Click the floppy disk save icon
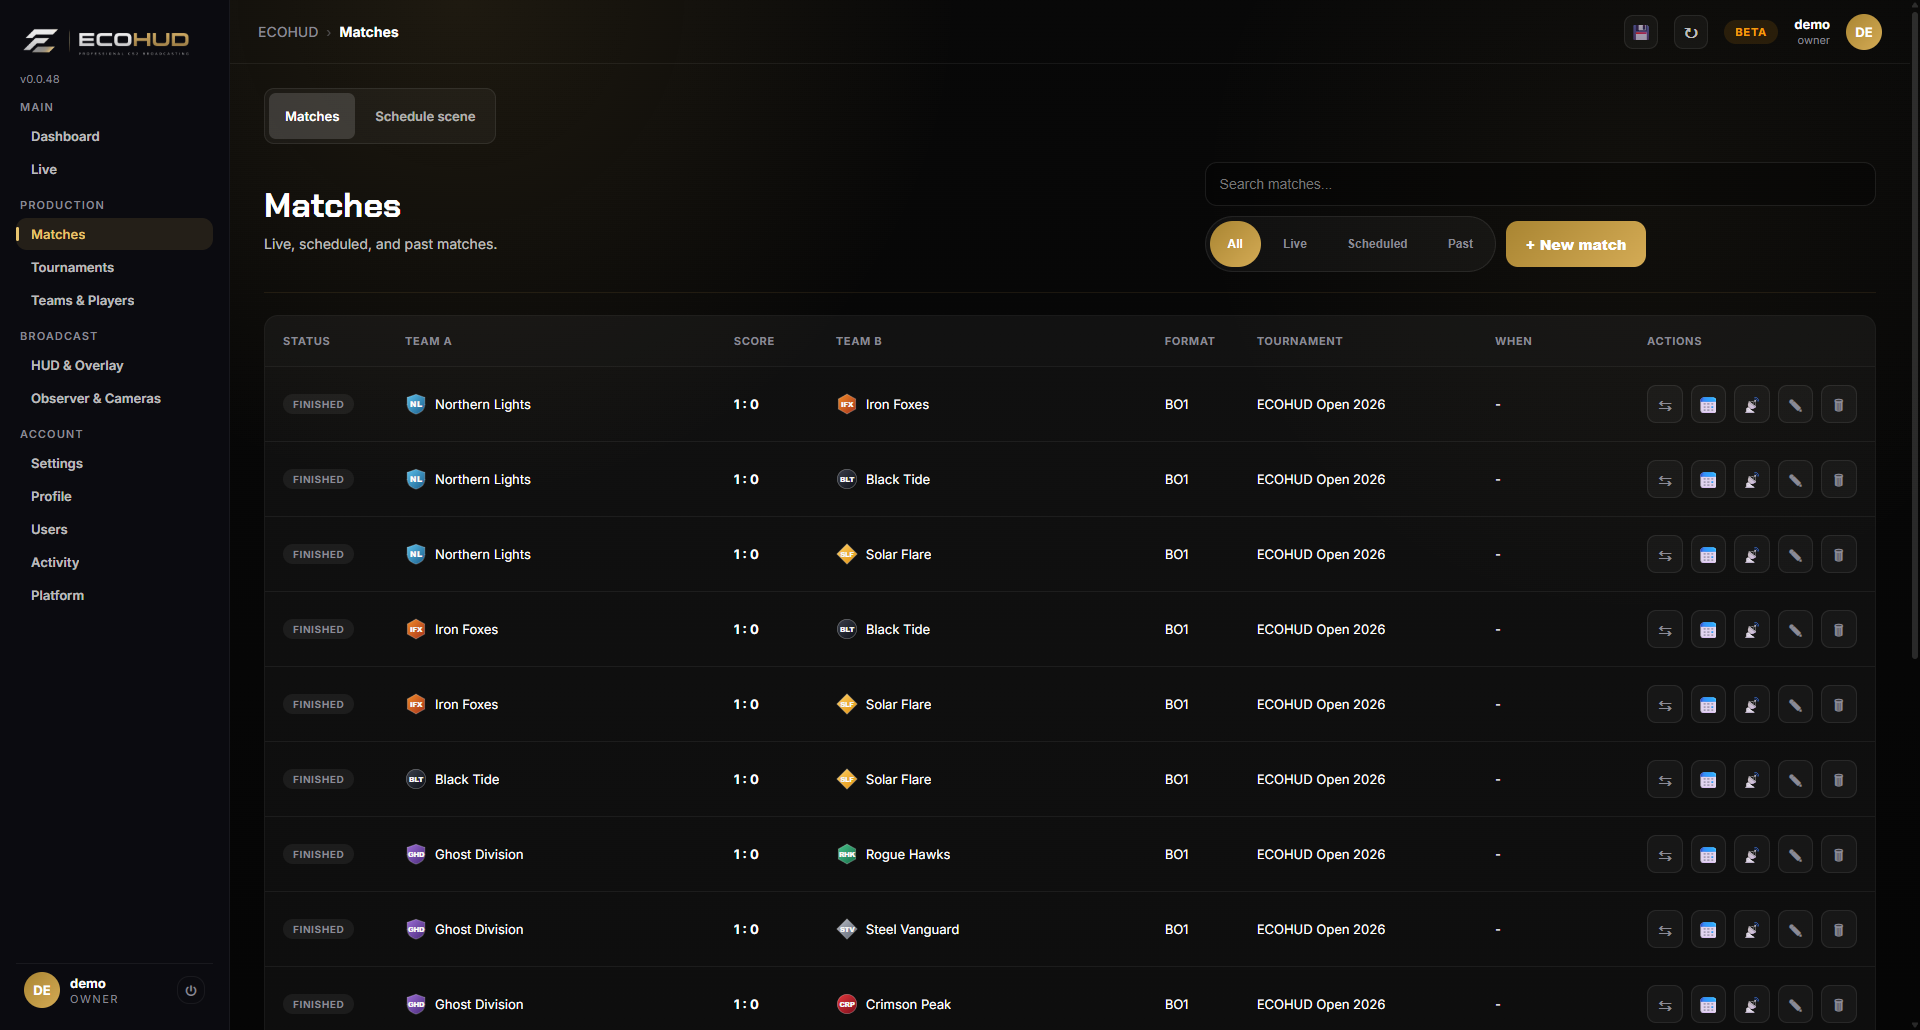1920x1030 pixels. point(1641,32)
